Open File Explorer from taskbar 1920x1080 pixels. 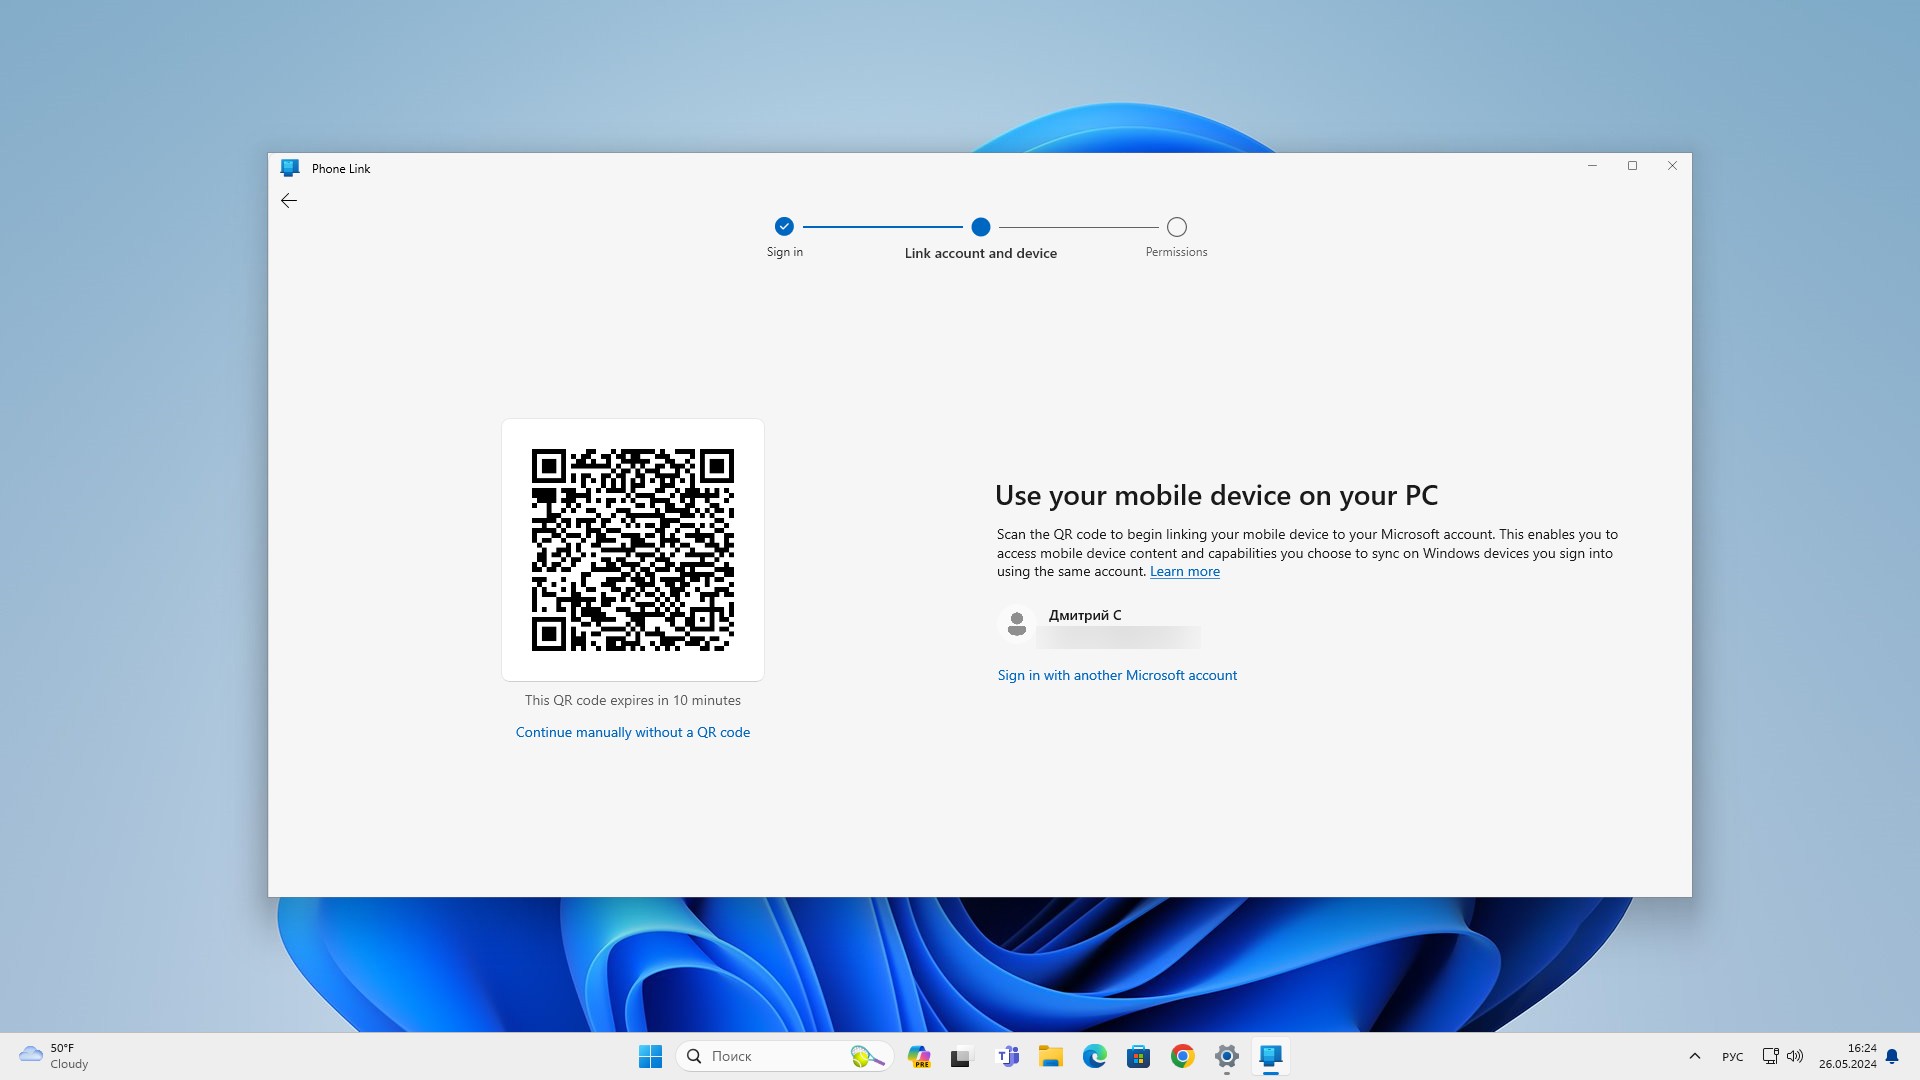click(x=1051, y=1055)
